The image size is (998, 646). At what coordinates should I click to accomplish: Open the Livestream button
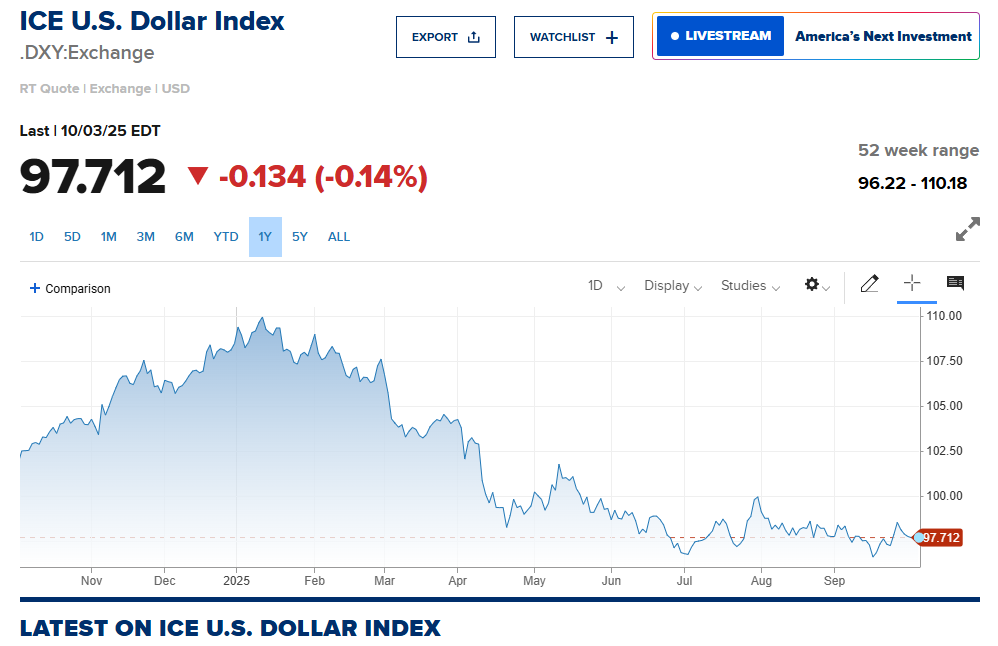[720, 36]
